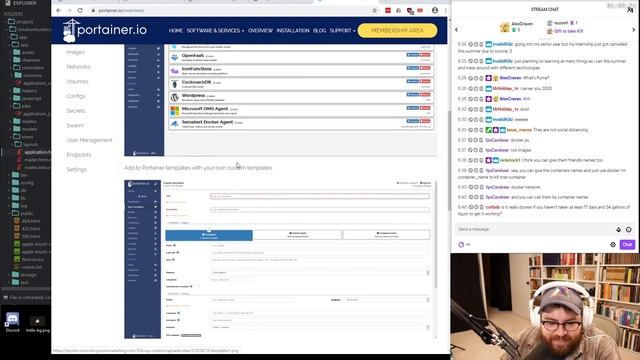This screenshot has width=640, height=360.
Task: Click the Settings sidebar link
Action: tap(76, 170)
